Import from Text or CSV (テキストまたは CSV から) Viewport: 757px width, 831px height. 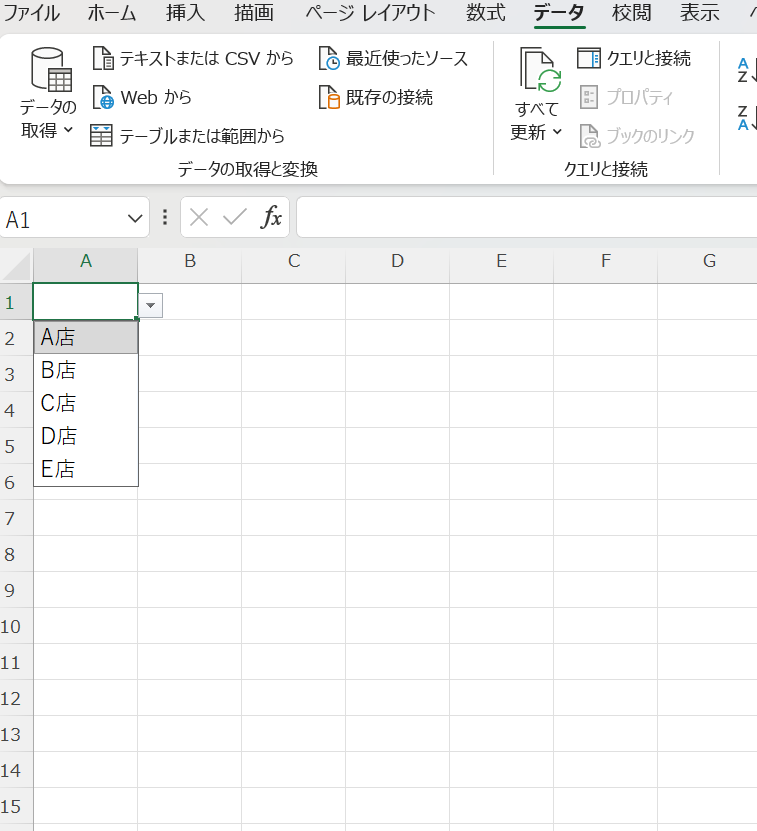193,59
